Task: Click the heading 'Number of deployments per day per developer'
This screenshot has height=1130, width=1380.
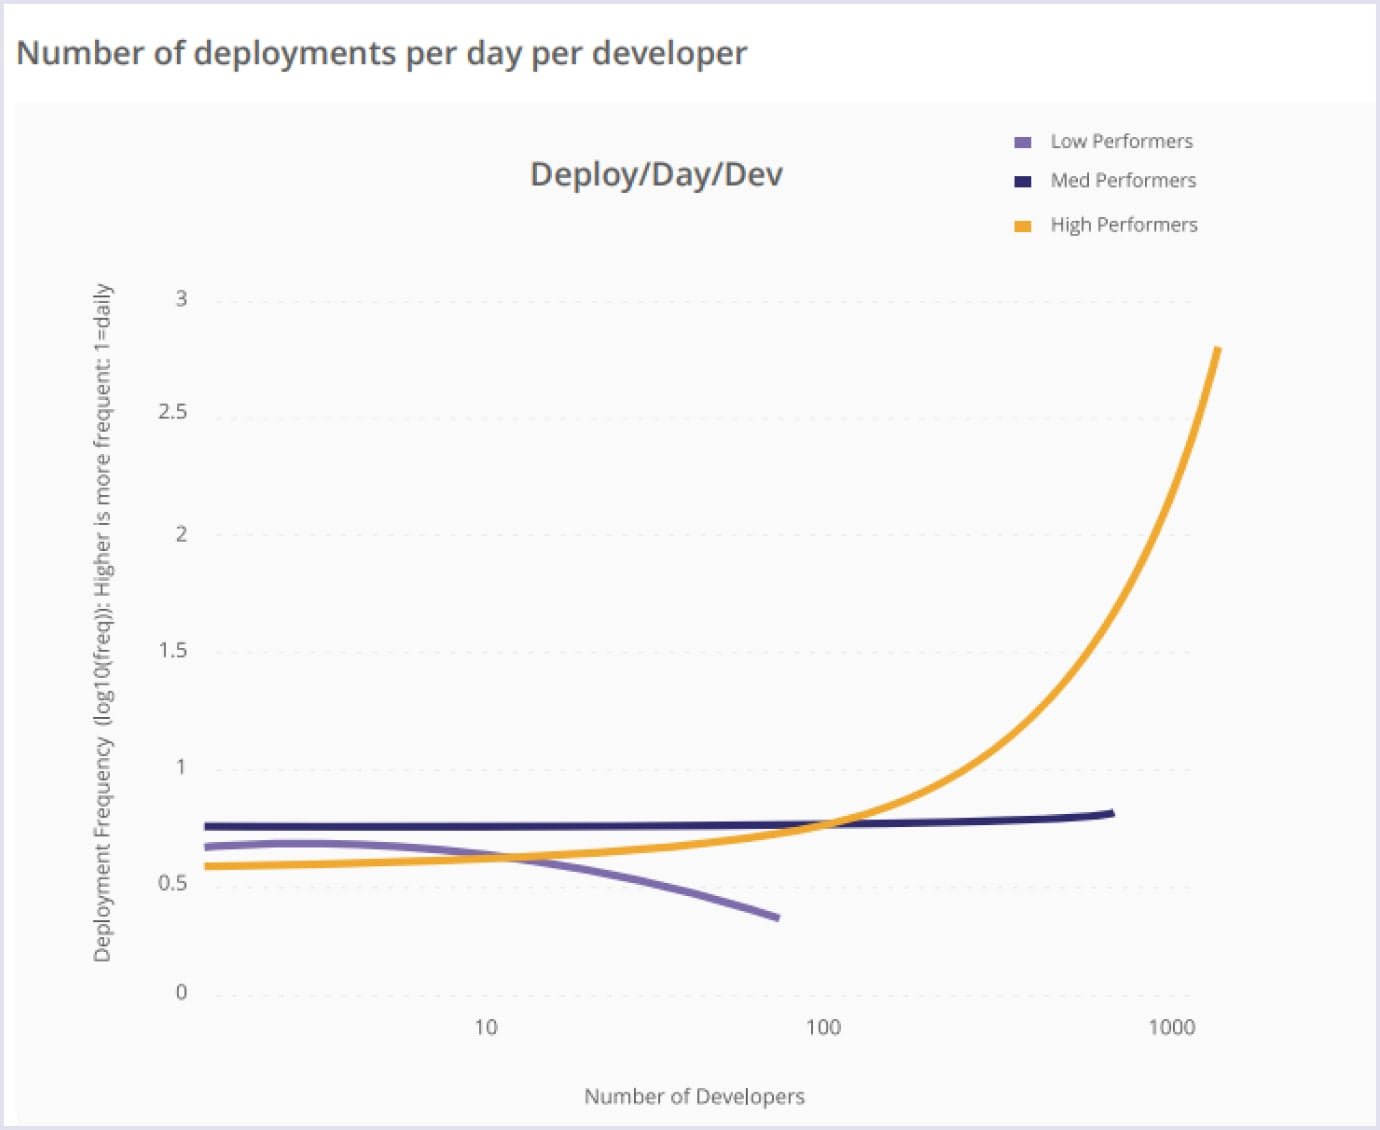Action: point(381,53)
